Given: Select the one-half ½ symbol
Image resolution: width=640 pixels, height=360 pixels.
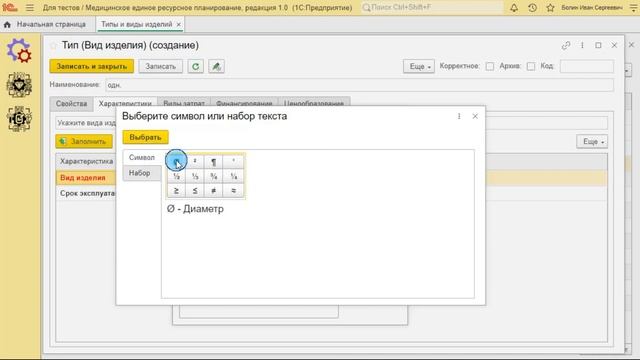Looking at the screenshot, I should (x=176, y=176).
